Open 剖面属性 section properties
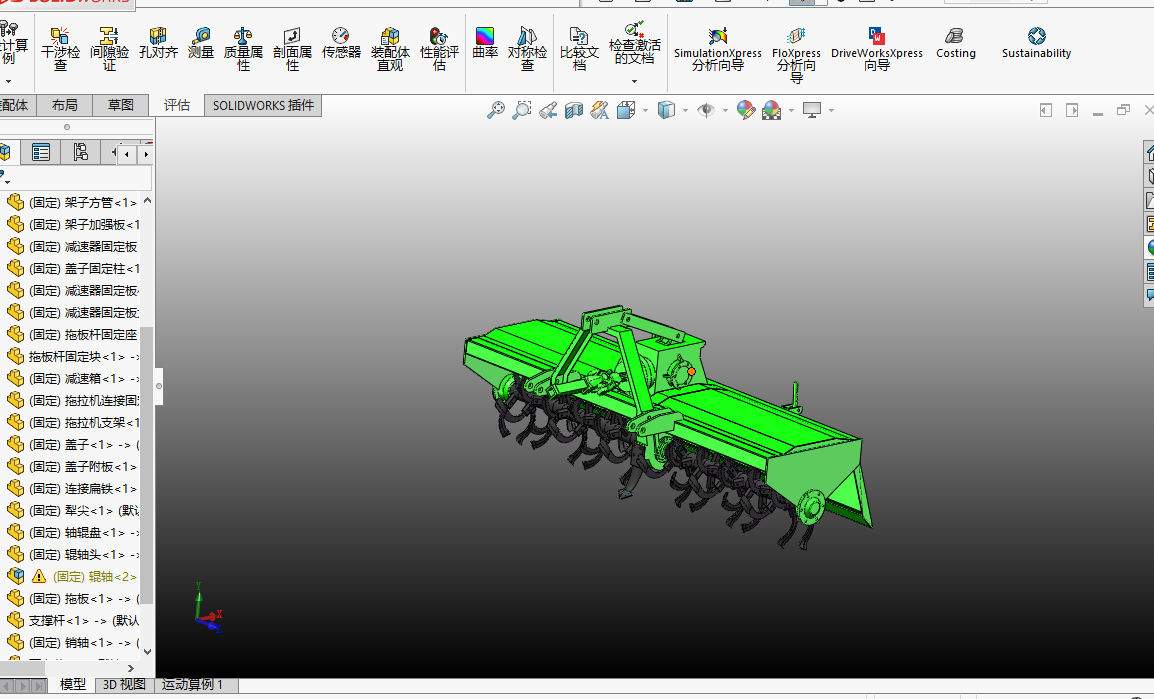The height and width of the screenshot is (699, 1154). 292,49
